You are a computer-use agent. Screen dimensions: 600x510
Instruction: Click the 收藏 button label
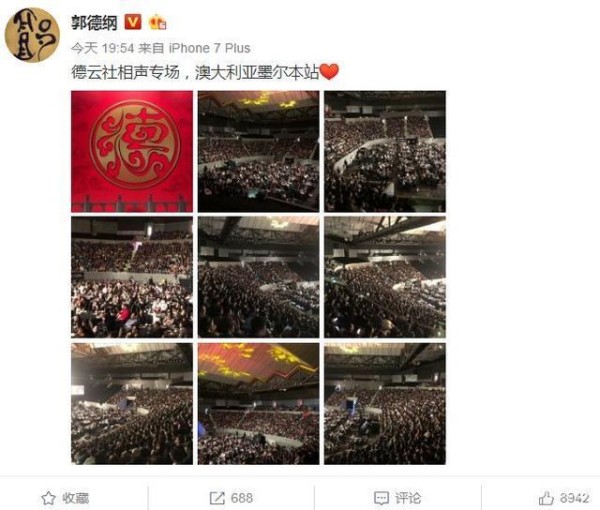pos(76,498)
